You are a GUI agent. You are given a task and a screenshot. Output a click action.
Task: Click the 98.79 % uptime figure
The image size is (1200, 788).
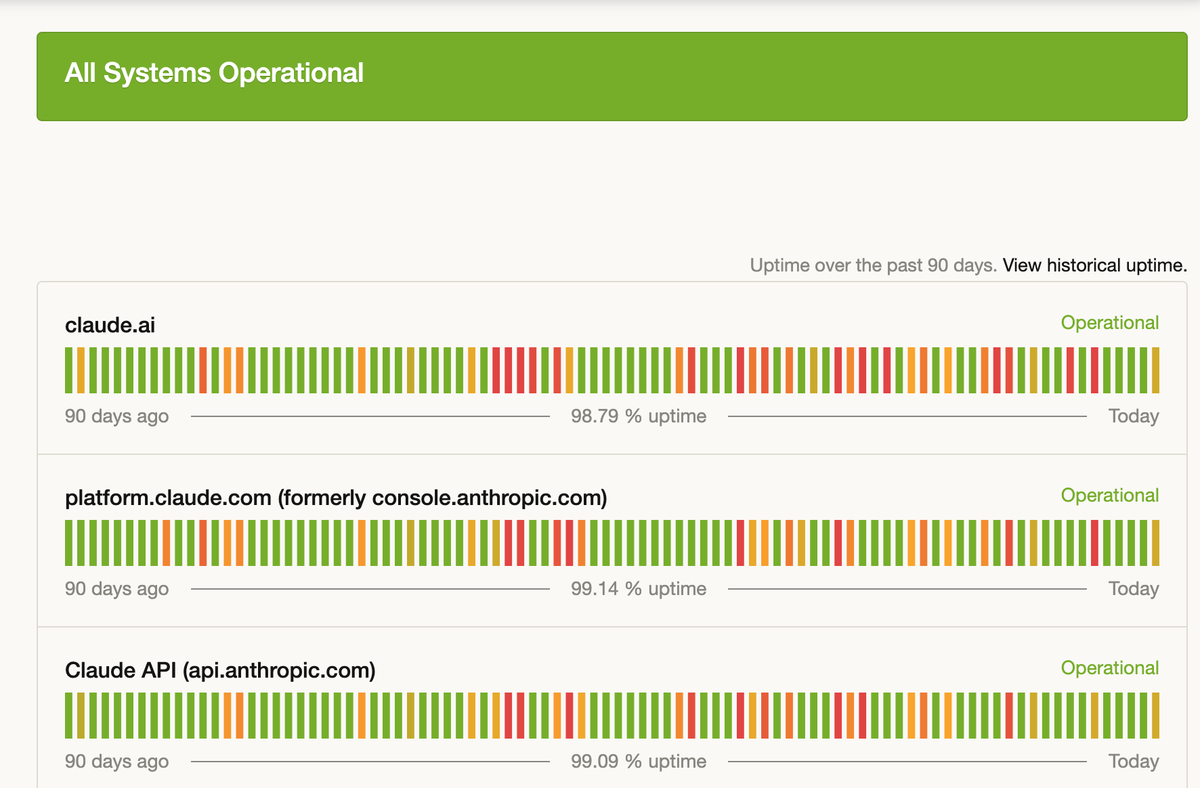[x=638, y=416]
